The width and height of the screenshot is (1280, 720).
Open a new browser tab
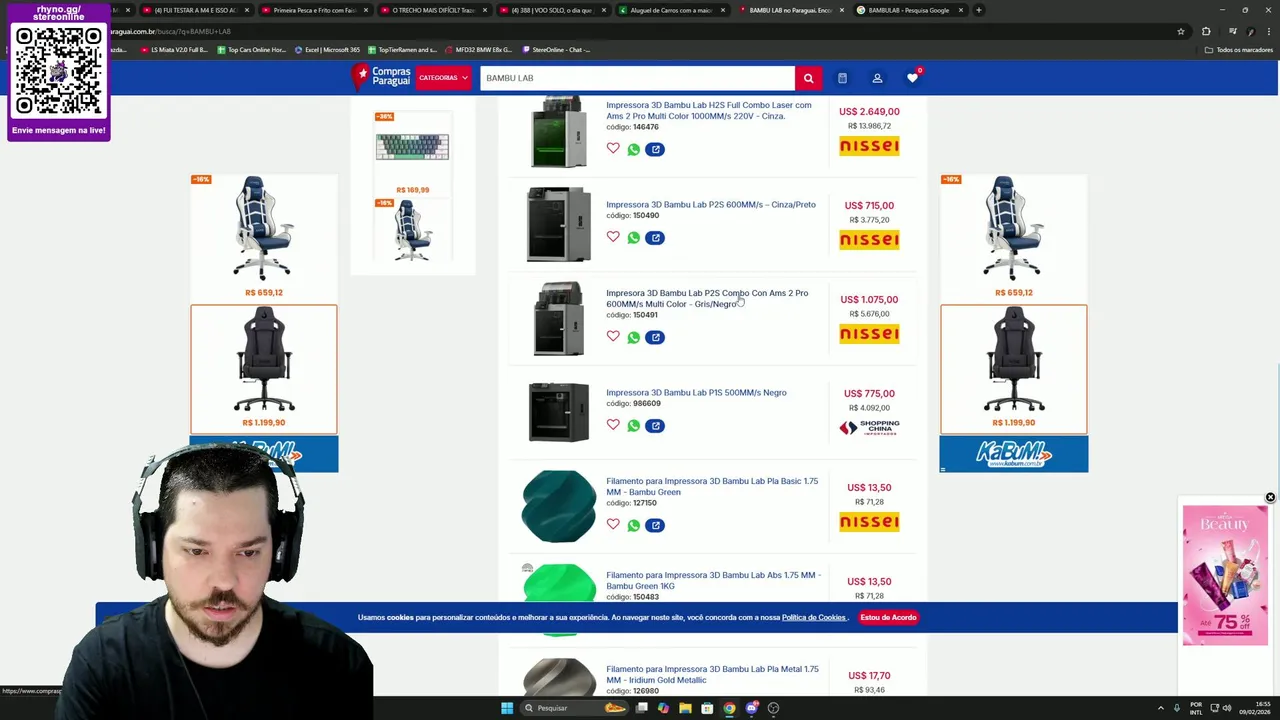click(979, 10)
